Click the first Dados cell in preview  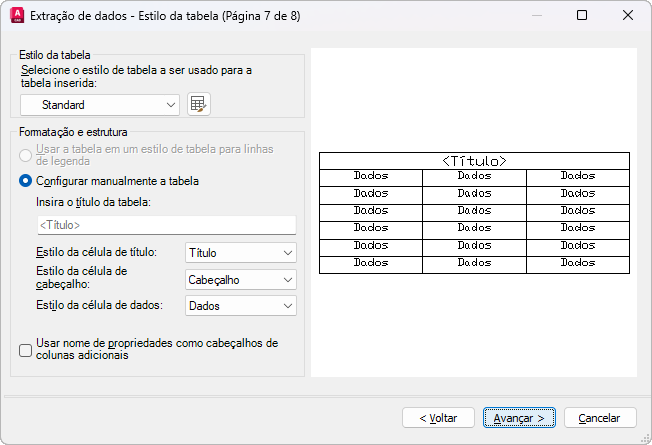coord(371,177)
